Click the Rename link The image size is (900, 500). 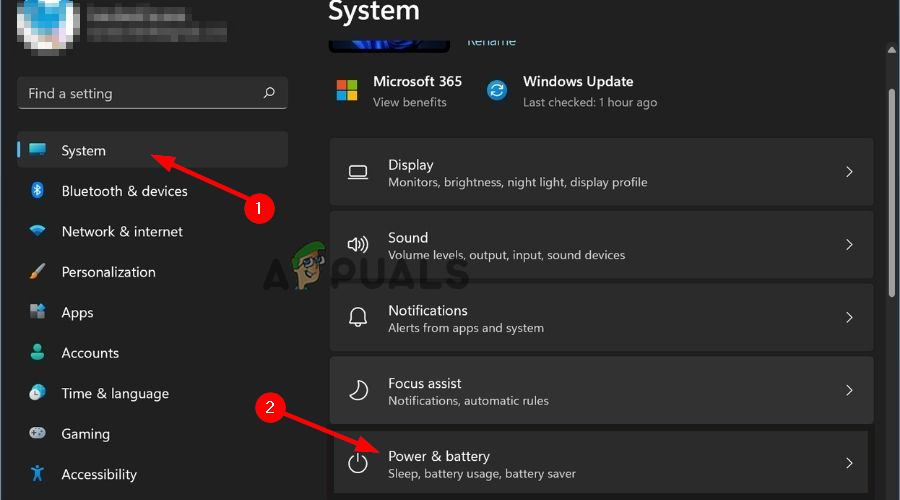(x=491, y=42)
